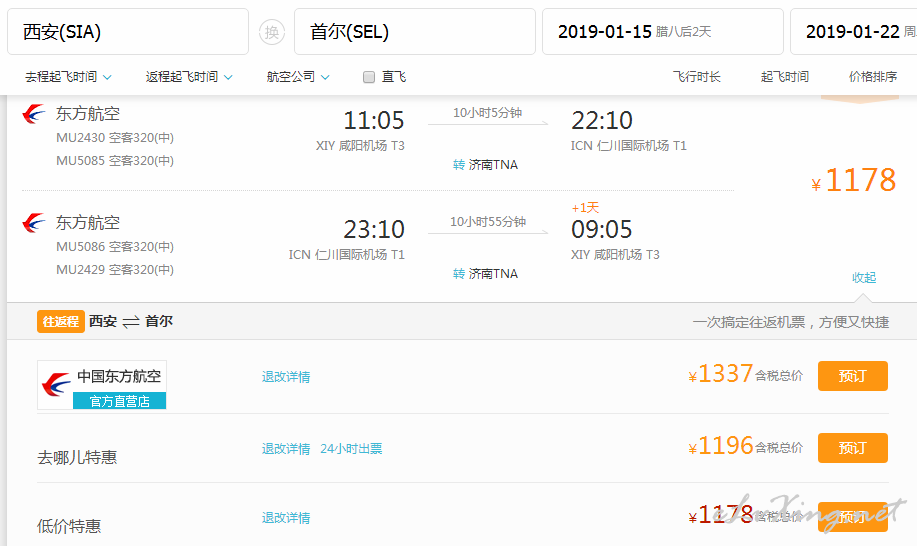Viewport: 917px width, 546px height.
Task: Click arrival time 22:10
Action: pos(602,121)
